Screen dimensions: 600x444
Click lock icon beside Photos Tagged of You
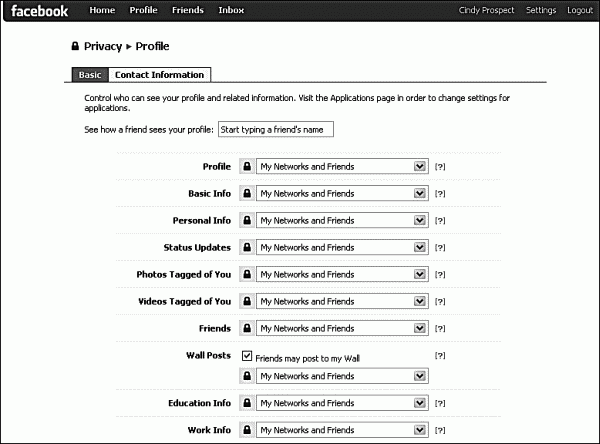pyautogui.click(x=246, y=274)
